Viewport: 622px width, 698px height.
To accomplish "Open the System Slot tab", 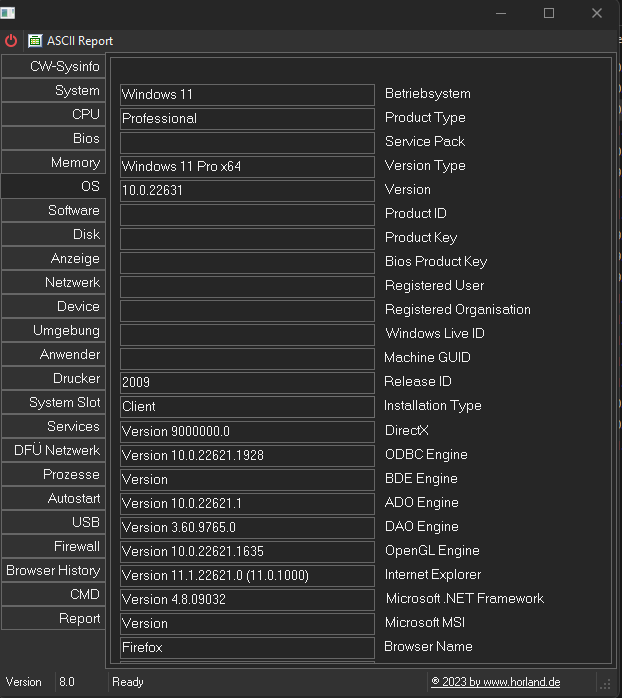I will click(53, 402).
